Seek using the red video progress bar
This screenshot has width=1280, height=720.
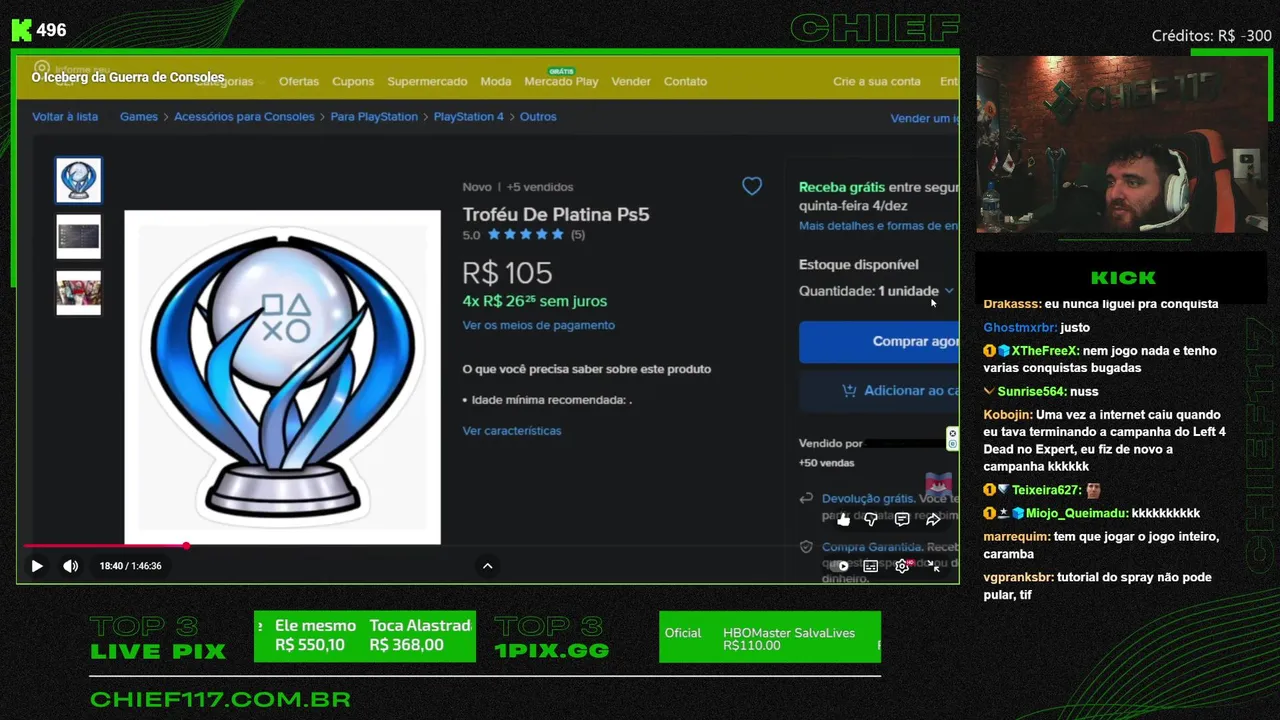(488, 546)
